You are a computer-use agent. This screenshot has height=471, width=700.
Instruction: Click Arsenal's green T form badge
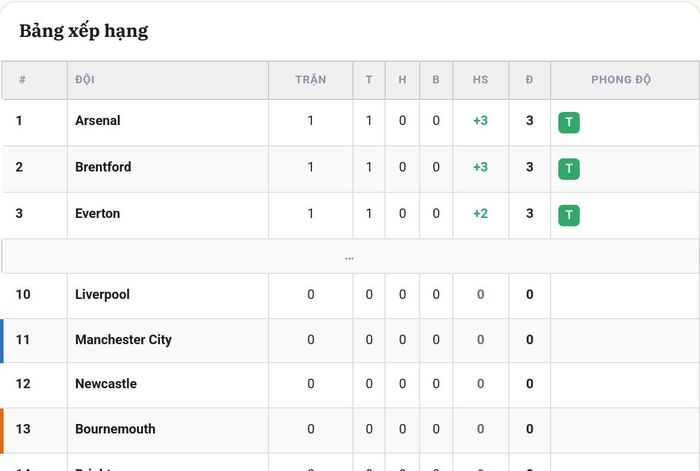[x=569, y=122]
